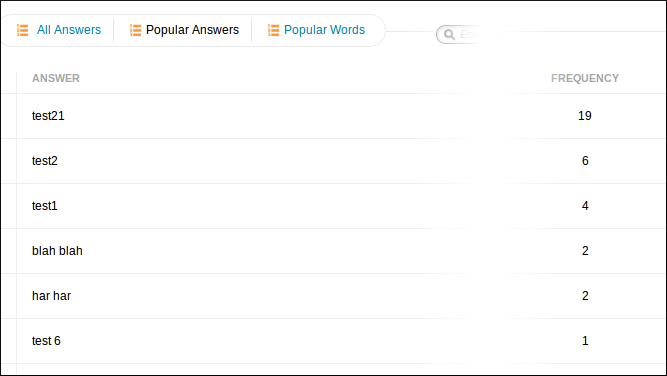Image resolution: width=667 pixels, height=376 pixels.
Task: Select the blah blah answer row
Action: [342, 251]
